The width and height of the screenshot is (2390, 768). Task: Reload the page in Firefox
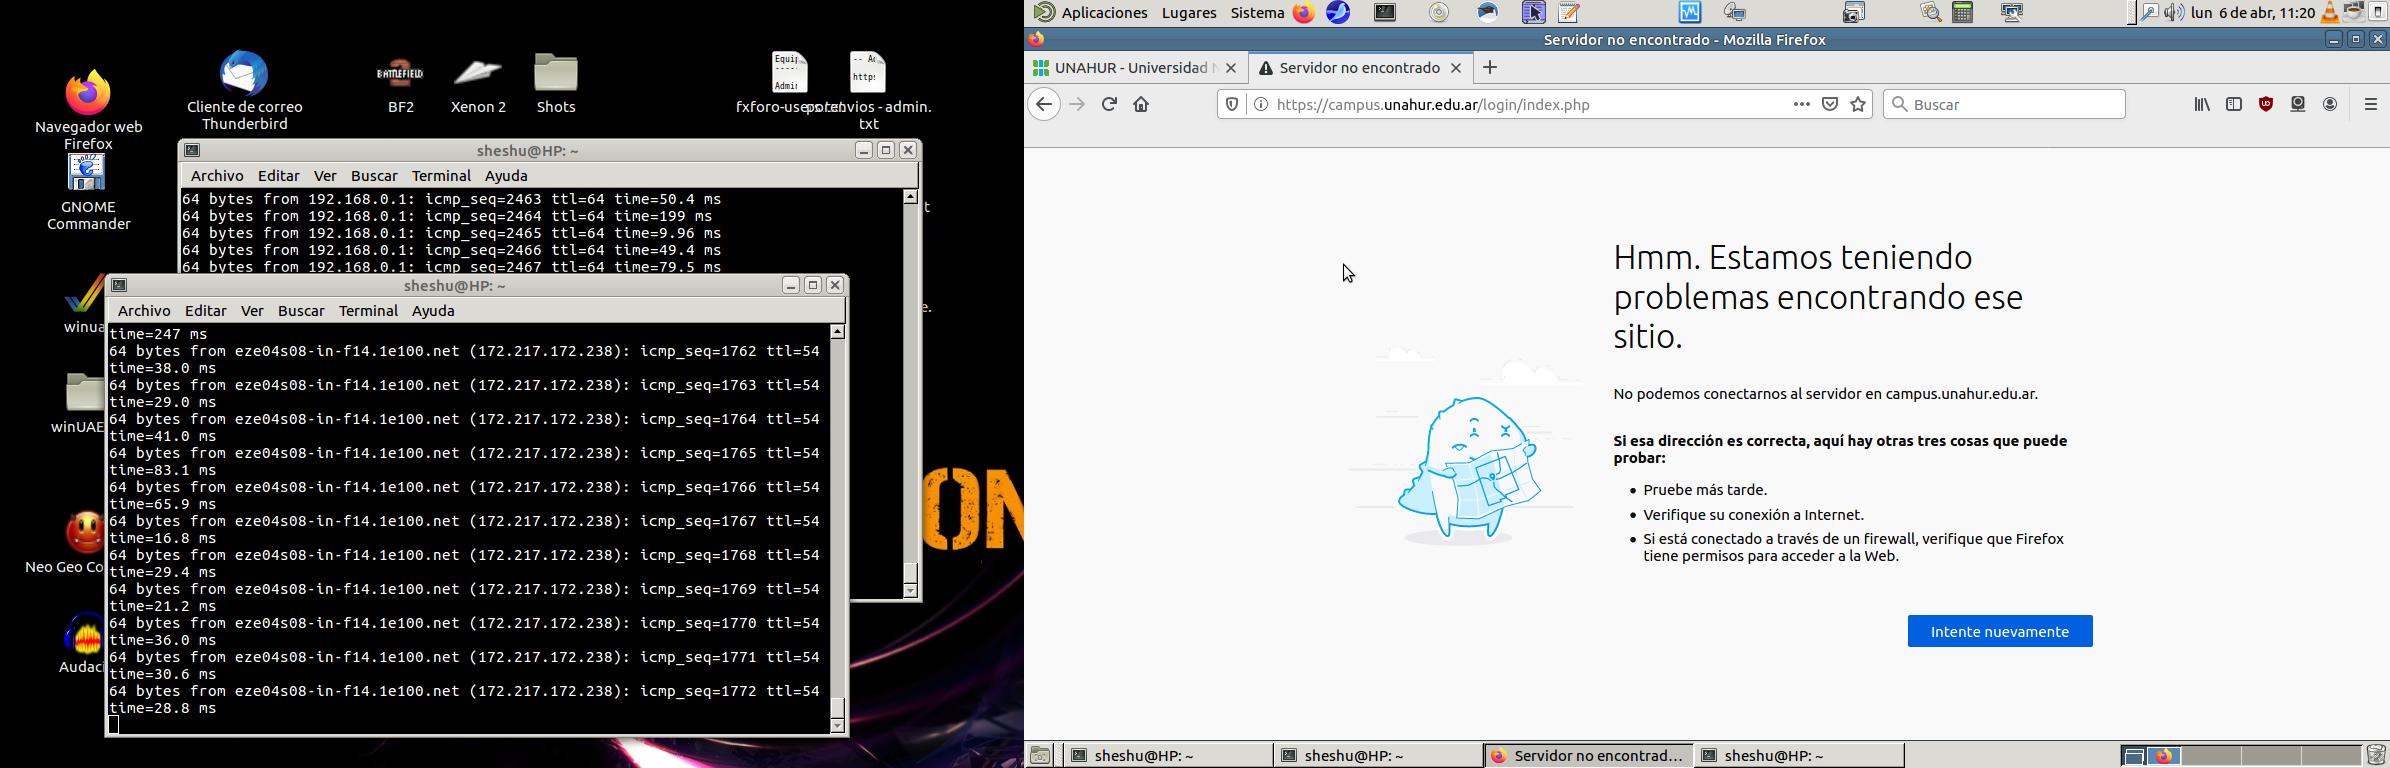pos(1109,104)
